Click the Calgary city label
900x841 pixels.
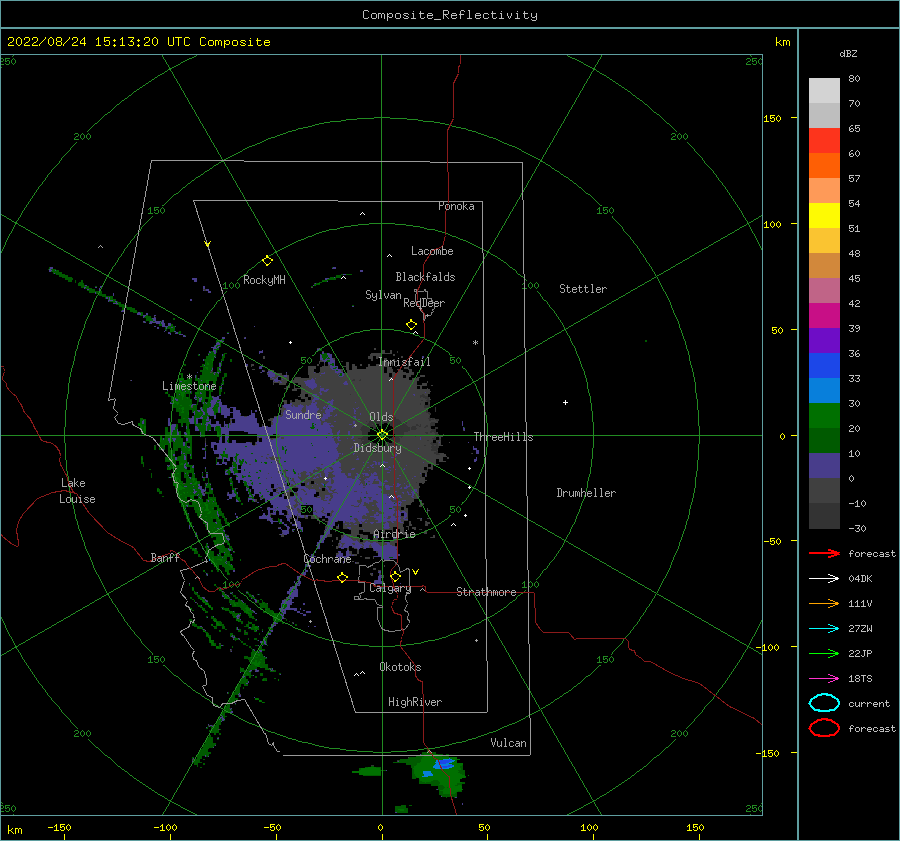390,588
